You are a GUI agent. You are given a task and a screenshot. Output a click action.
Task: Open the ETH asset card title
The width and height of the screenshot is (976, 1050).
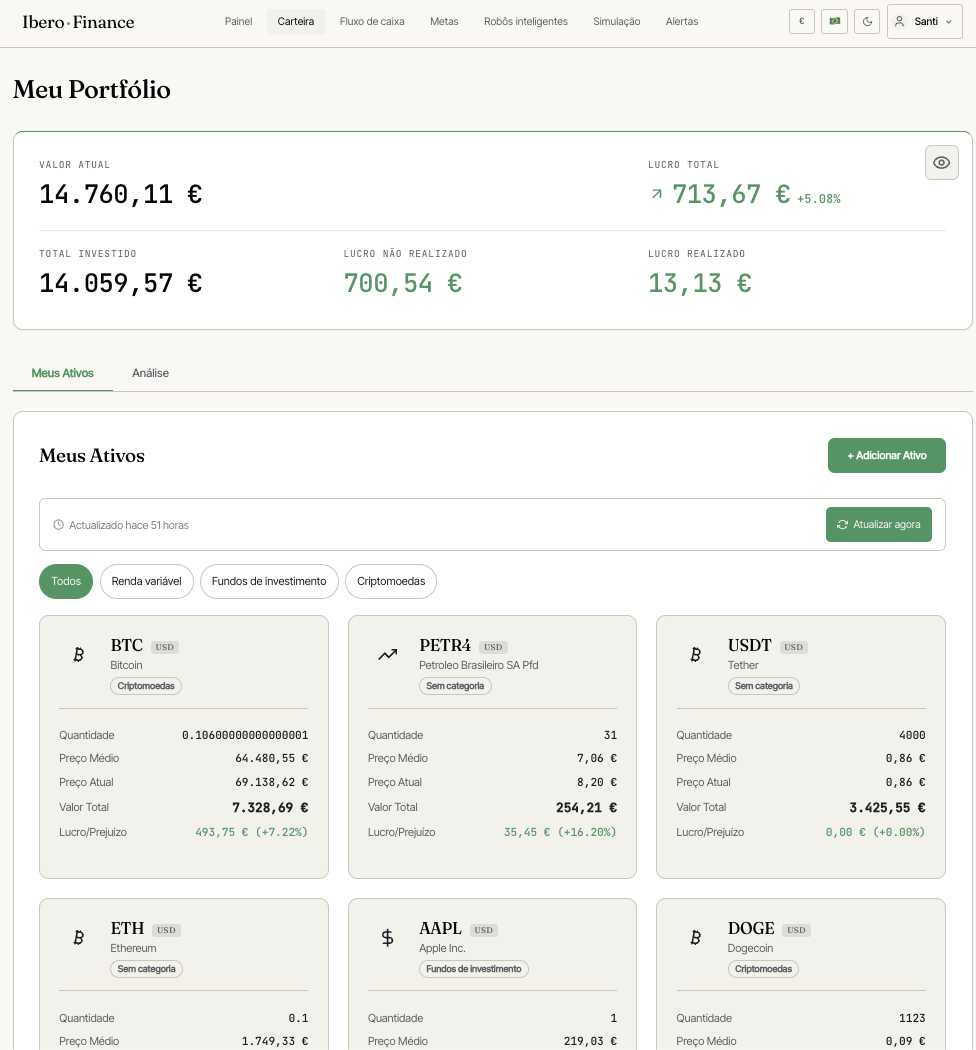pos(127,928)
